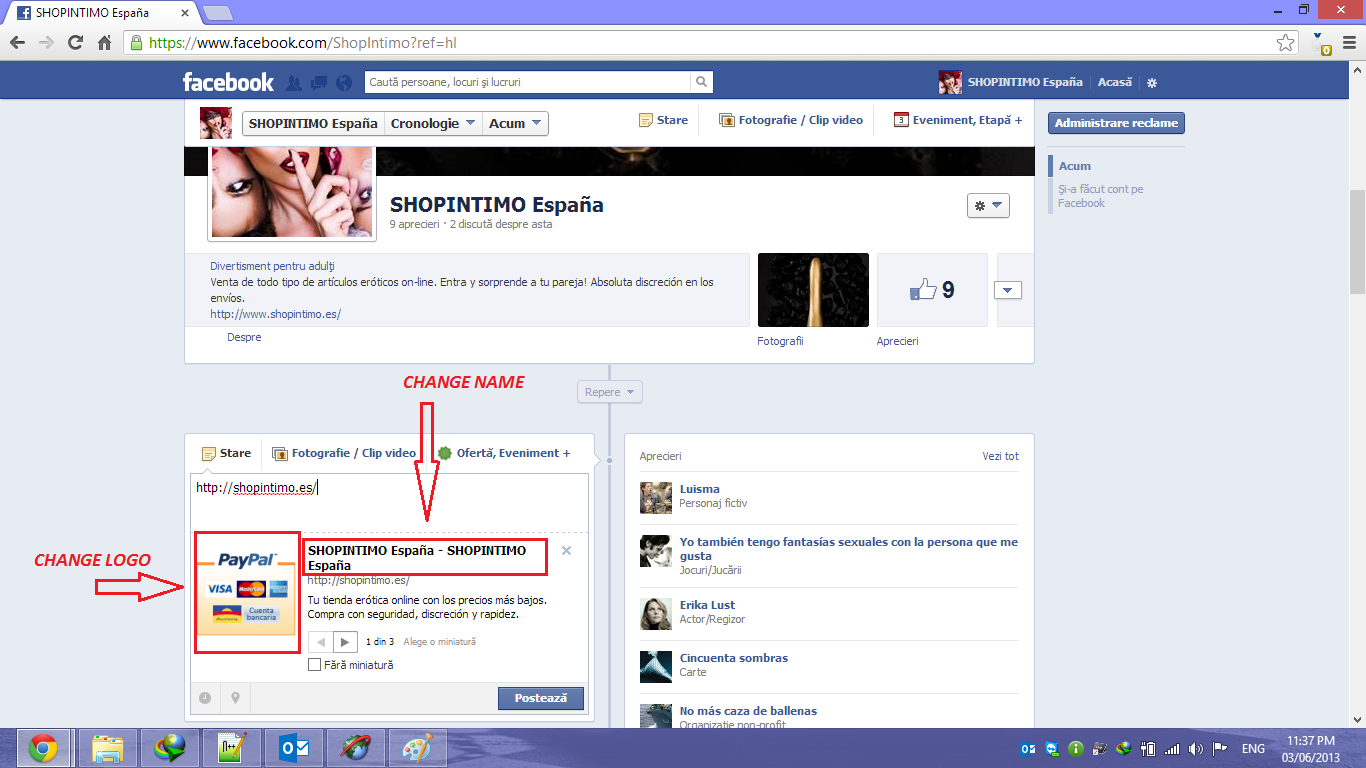This screenshot has width=1366, height=768.
Task: Open Fotografii label under photo thumbnail
Action: 780,341
